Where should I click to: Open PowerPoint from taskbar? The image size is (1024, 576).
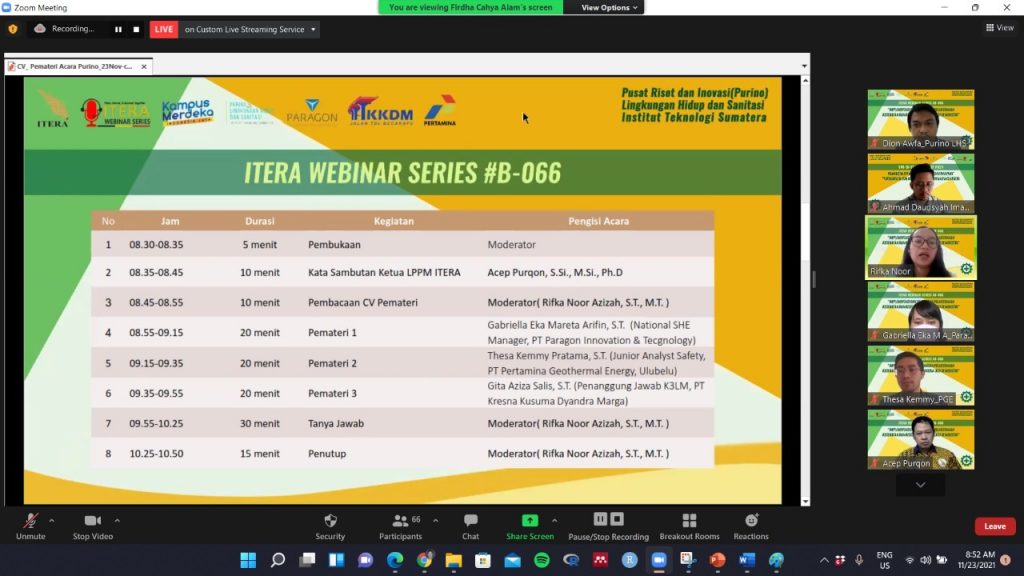[x=718, y=560]
